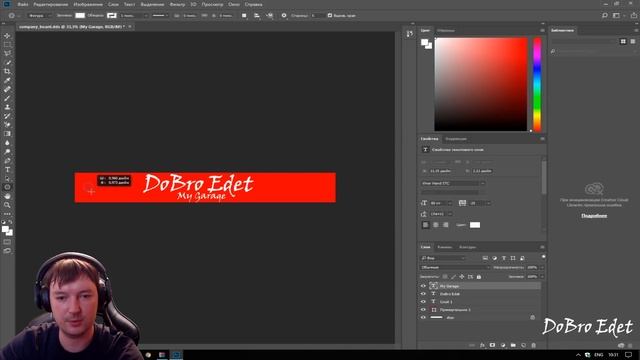Open path operations in options bar
The height and width of the screenshot is (360, 640).
244,16
